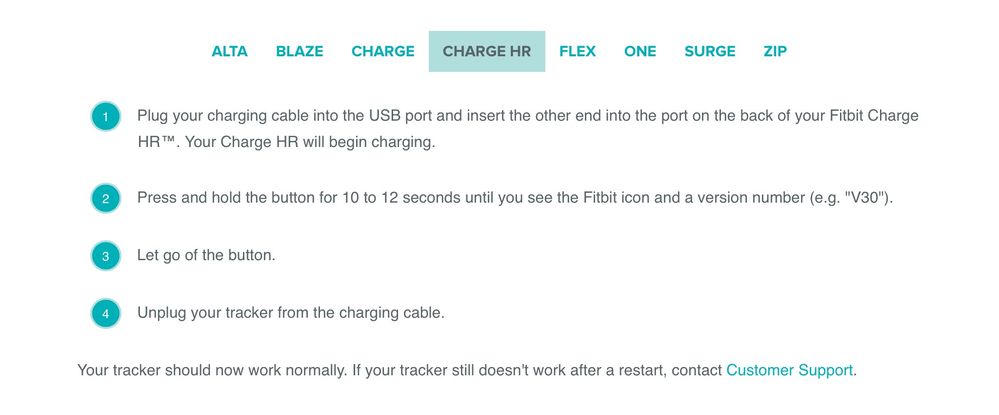Screen dimensions: 999x415
Task: Select the step 3 numbered circle icon
Action: click(105, 256)
